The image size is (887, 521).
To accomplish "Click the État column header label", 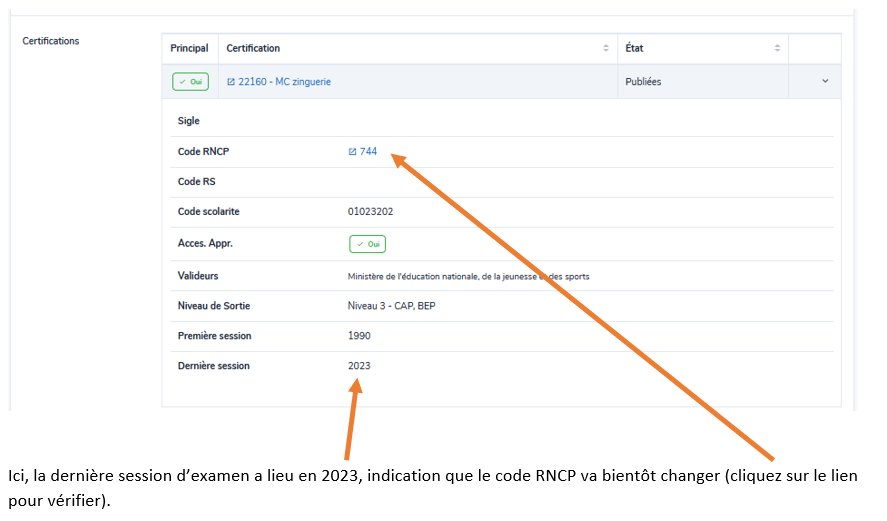I will point(634,48).
